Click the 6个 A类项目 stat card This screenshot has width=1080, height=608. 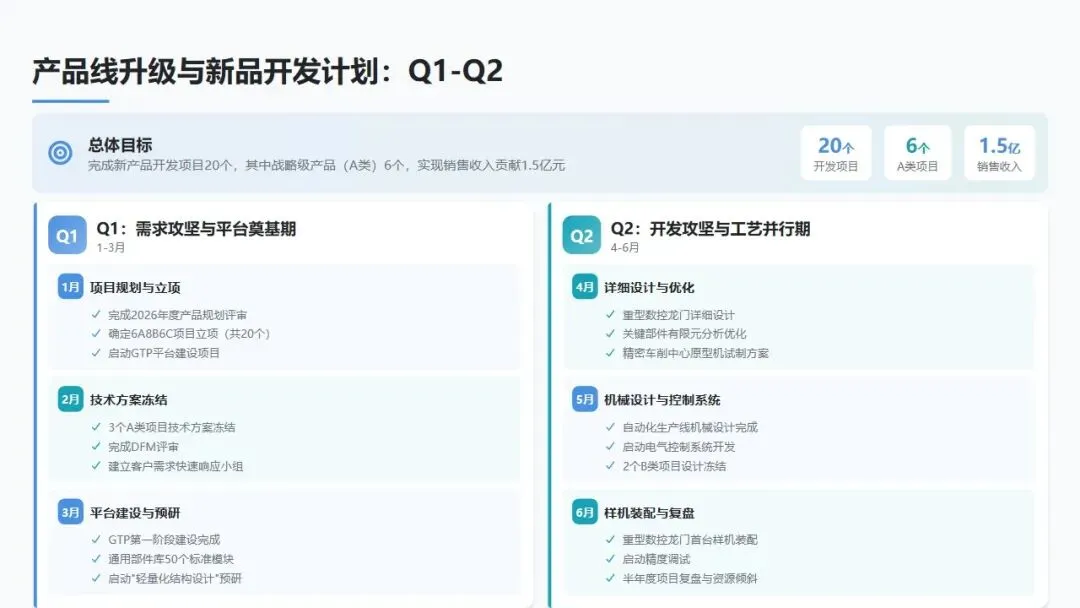917,153
